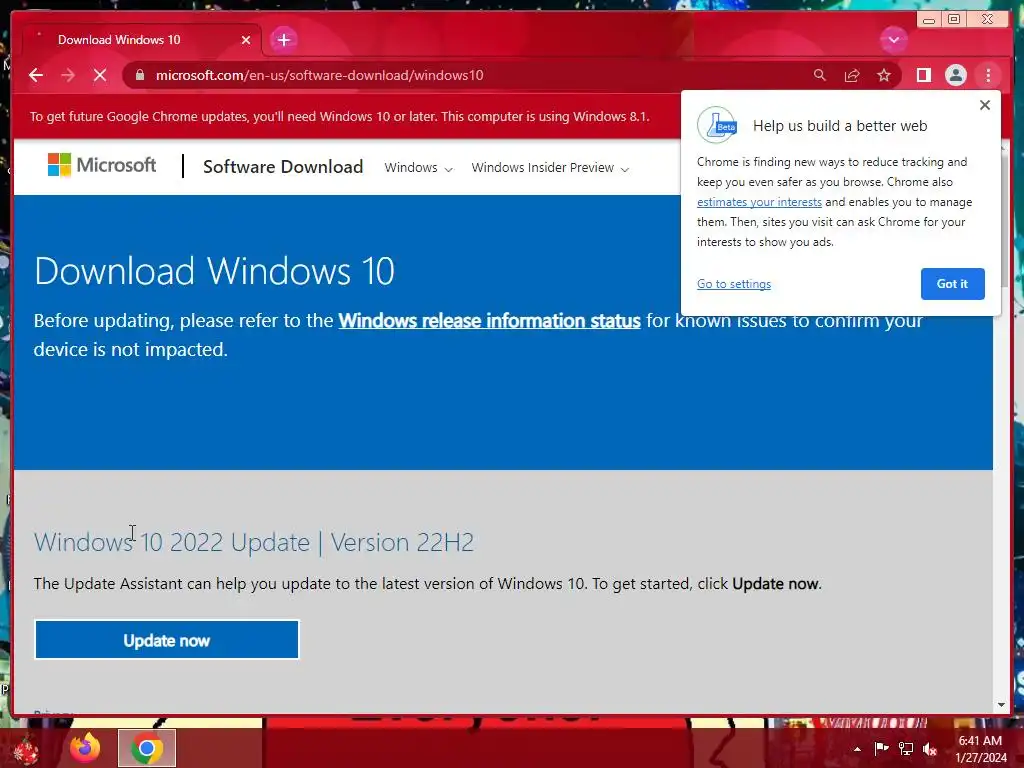Select the Download Windows 10 tab
1024x768 pixels.
(x=140, y=40)
